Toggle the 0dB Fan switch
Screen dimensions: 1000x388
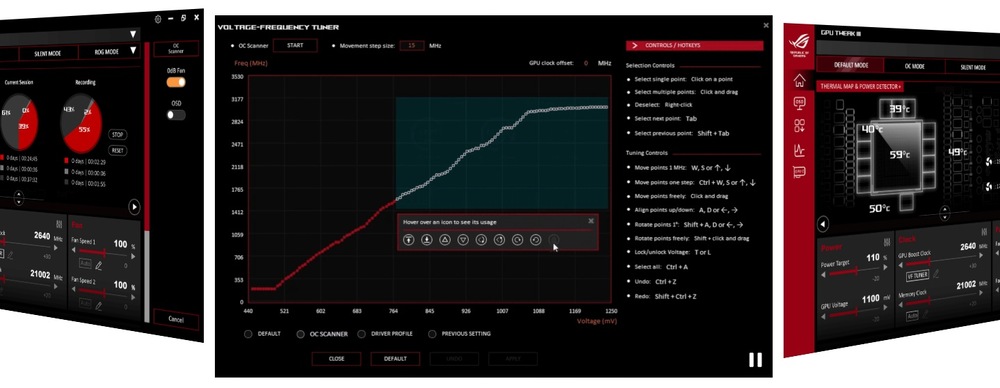176,82
